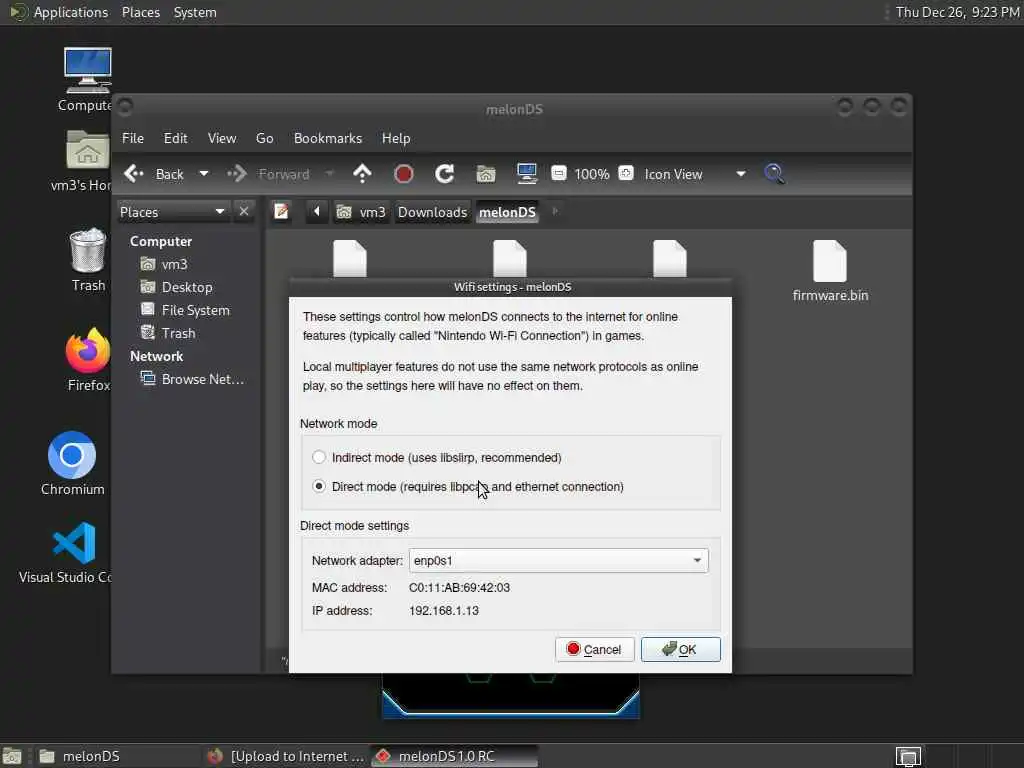Image resolution: width=1024 pixels, height=768 pixels.
Task: Select Desktop in Places sidebar
Action: coord(186,287)
